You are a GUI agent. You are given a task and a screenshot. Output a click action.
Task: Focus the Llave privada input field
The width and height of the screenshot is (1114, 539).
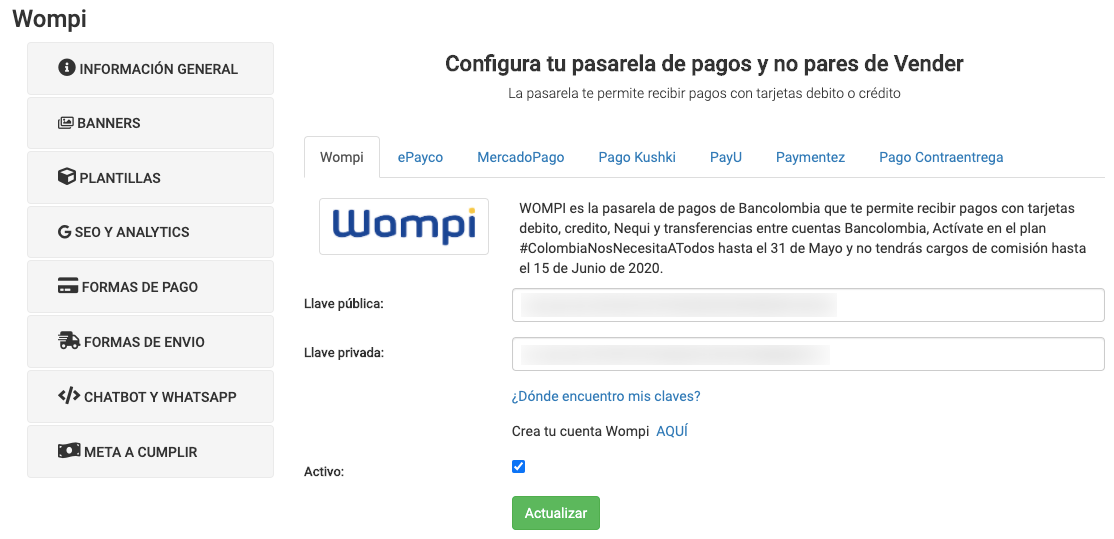tap(808, 354)
